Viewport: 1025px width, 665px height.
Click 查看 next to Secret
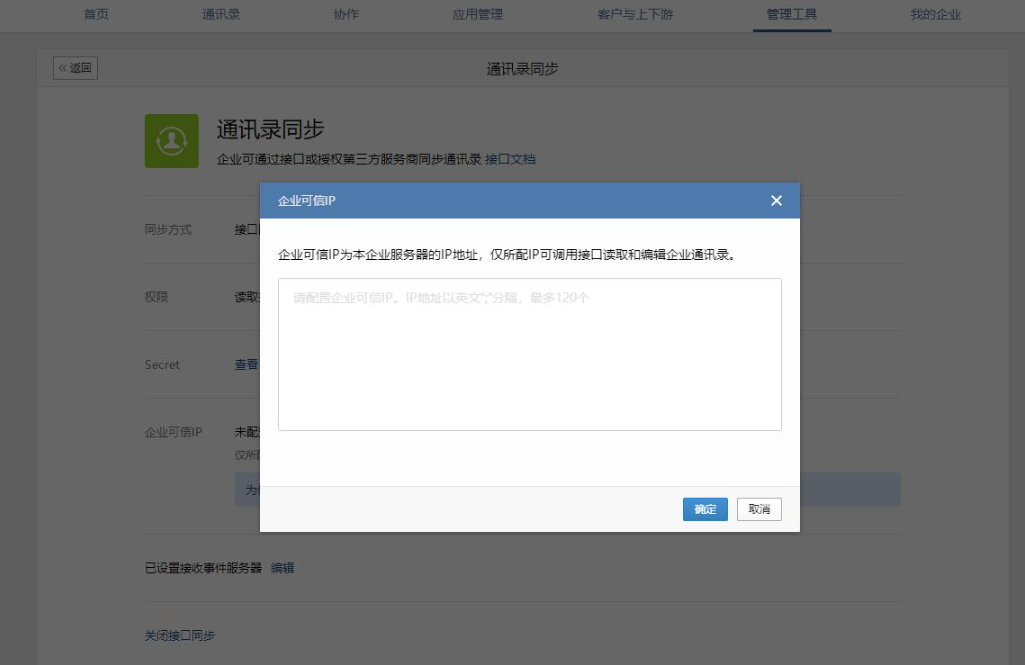coord(246,365)
